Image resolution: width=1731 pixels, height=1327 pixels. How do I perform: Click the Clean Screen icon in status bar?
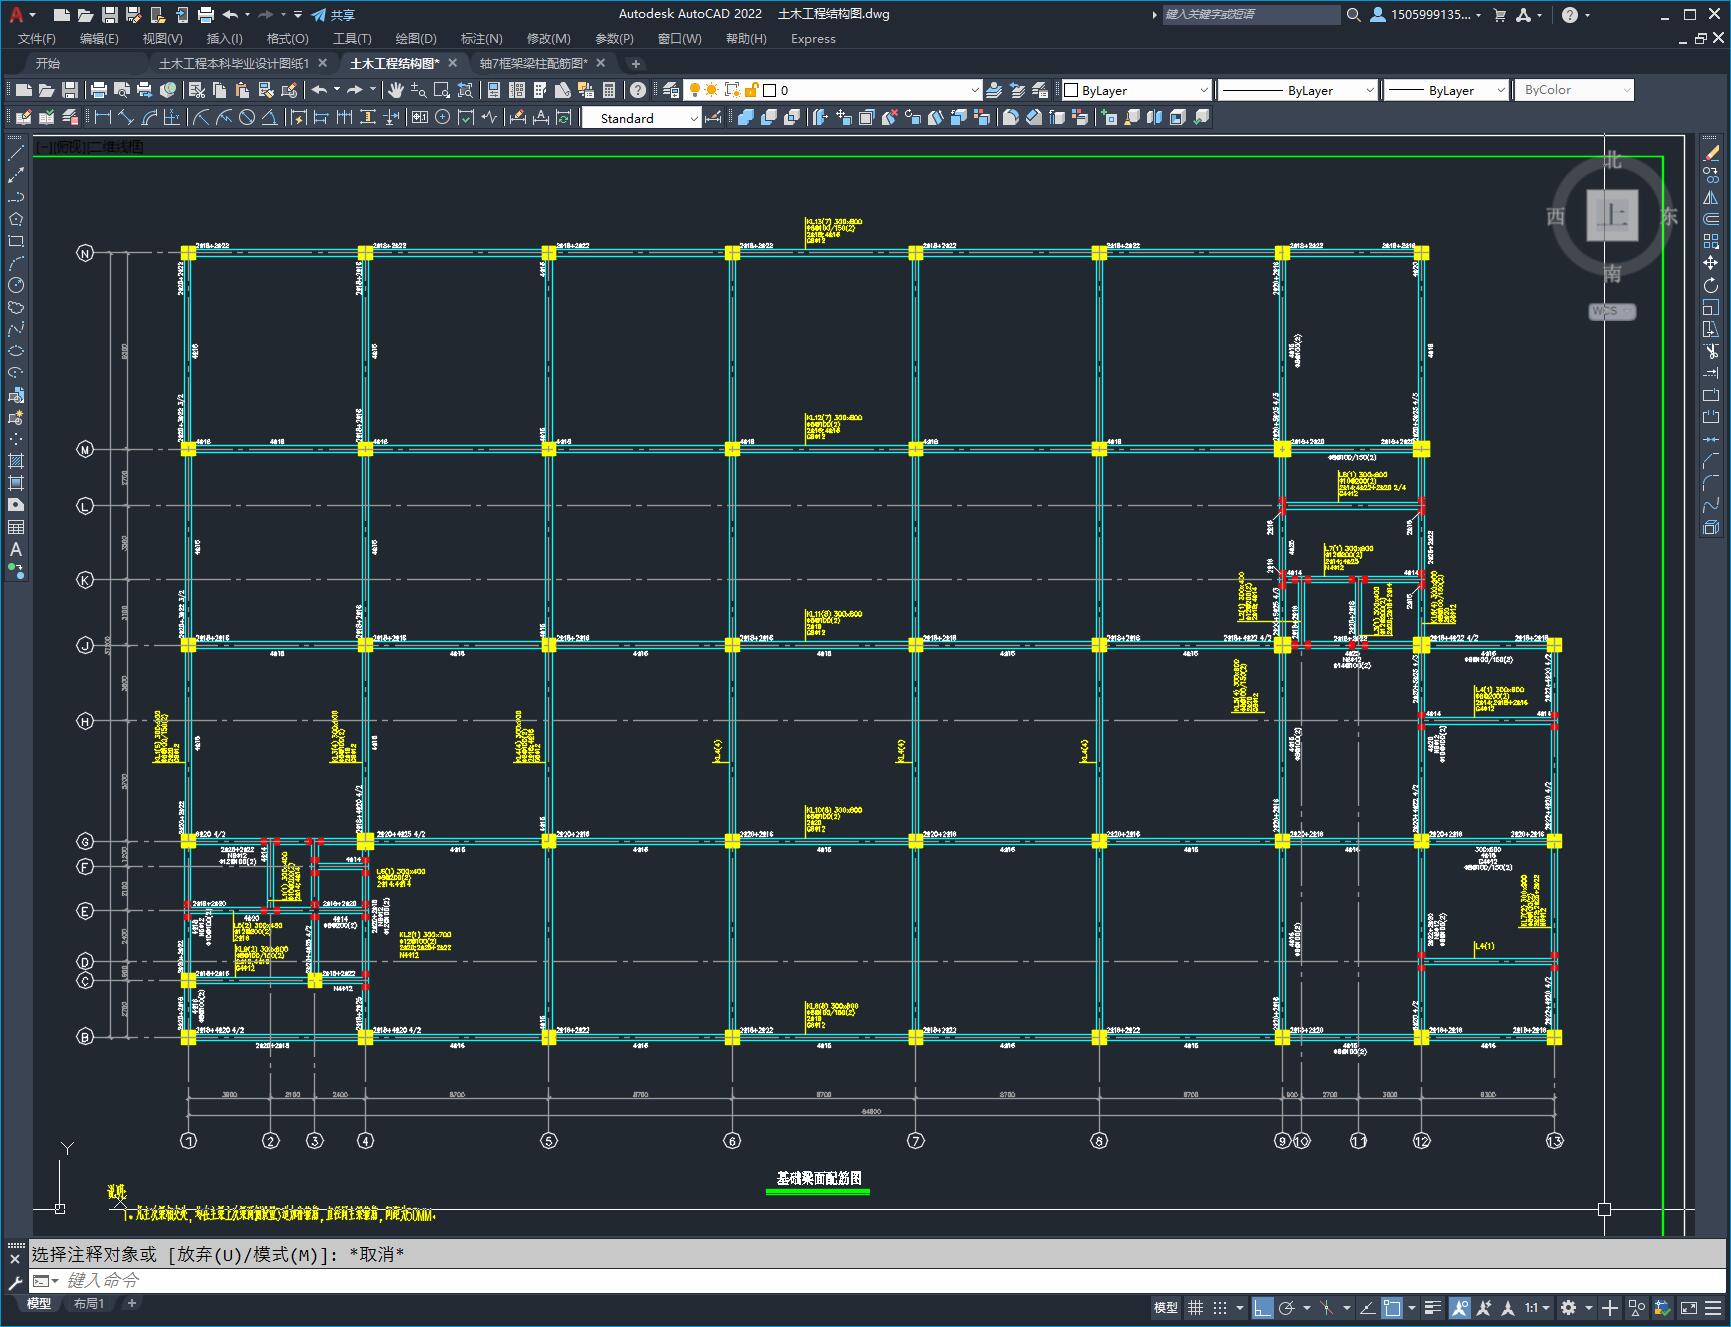click(1688, 1307)
